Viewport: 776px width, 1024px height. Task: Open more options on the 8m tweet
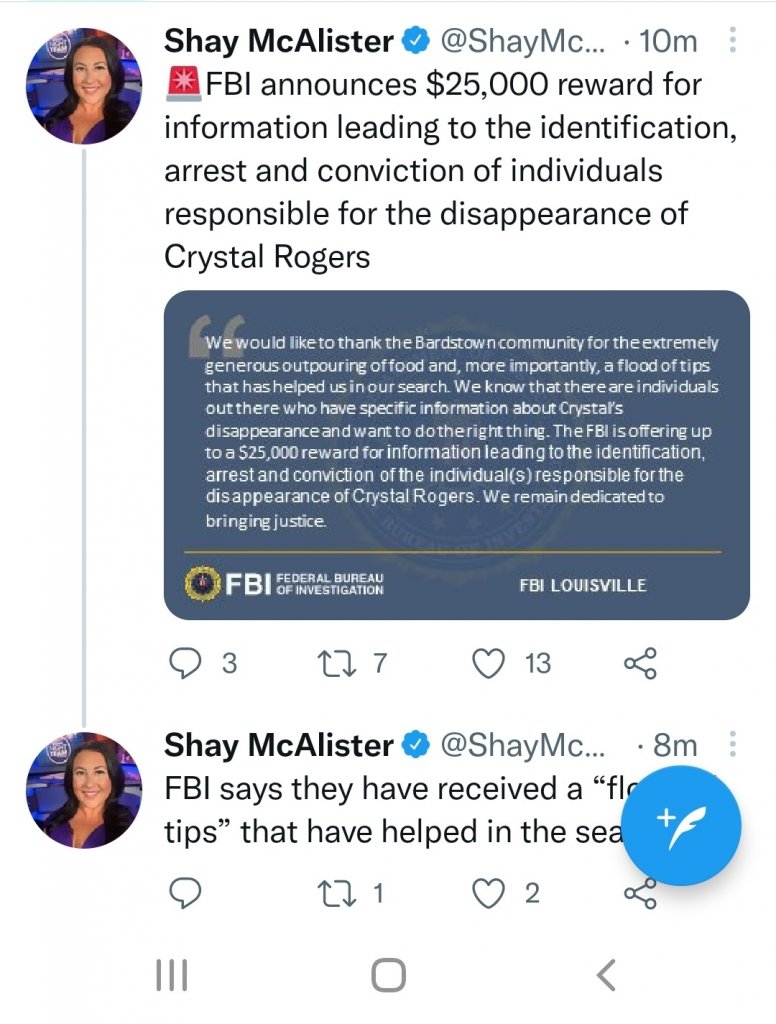(x=734, y=745)
